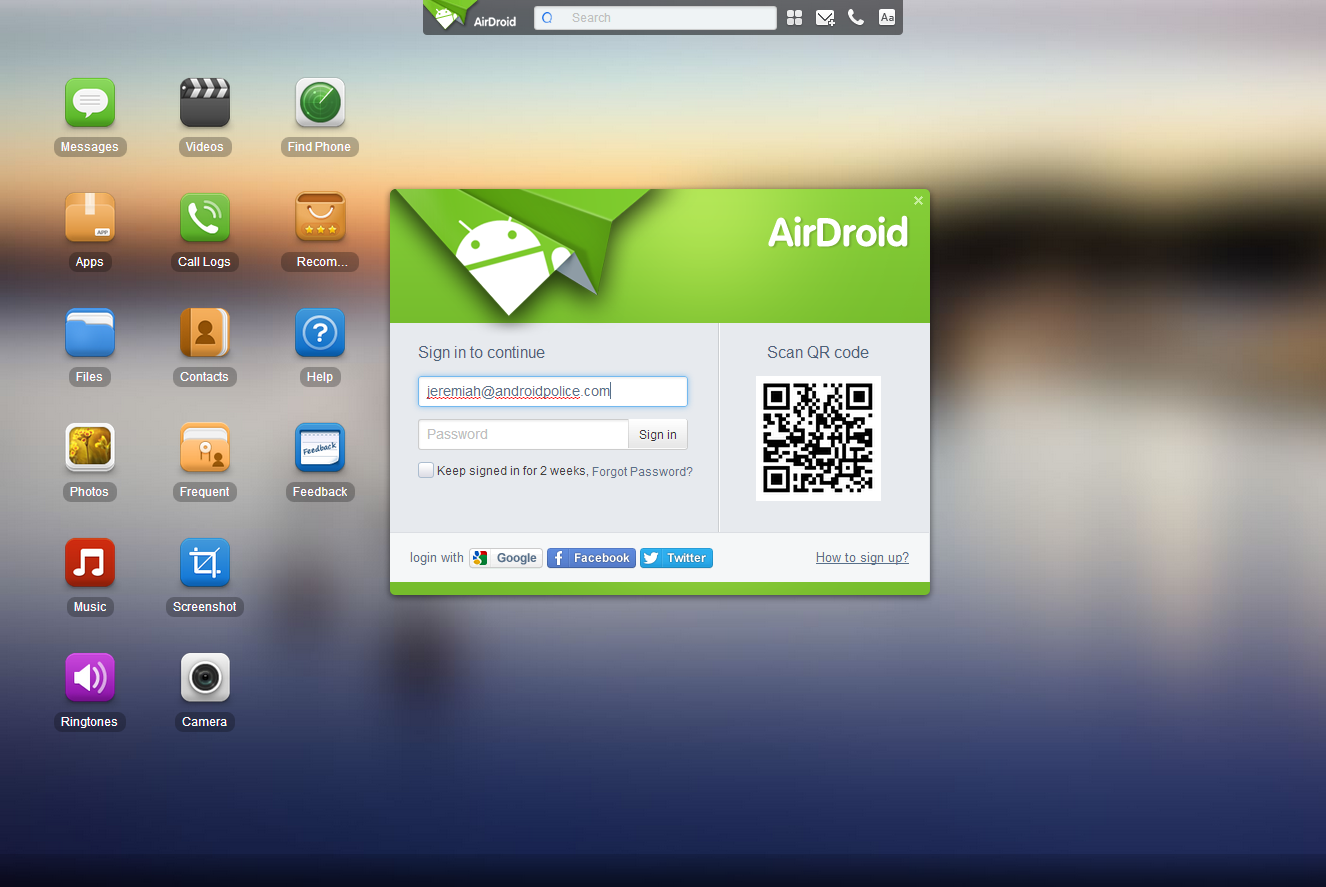Launch Find Phone
The height and width of the screenshot is (887, 1326).
[319, 102]
